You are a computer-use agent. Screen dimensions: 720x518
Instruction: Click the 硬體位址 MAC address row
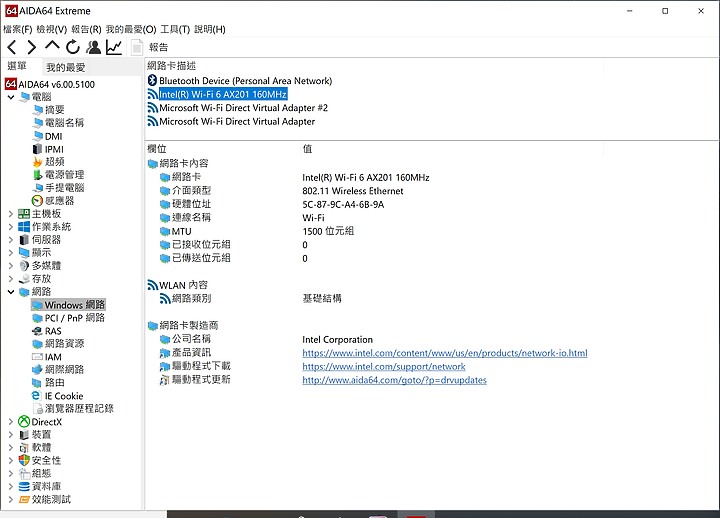(x=272, y=204)
